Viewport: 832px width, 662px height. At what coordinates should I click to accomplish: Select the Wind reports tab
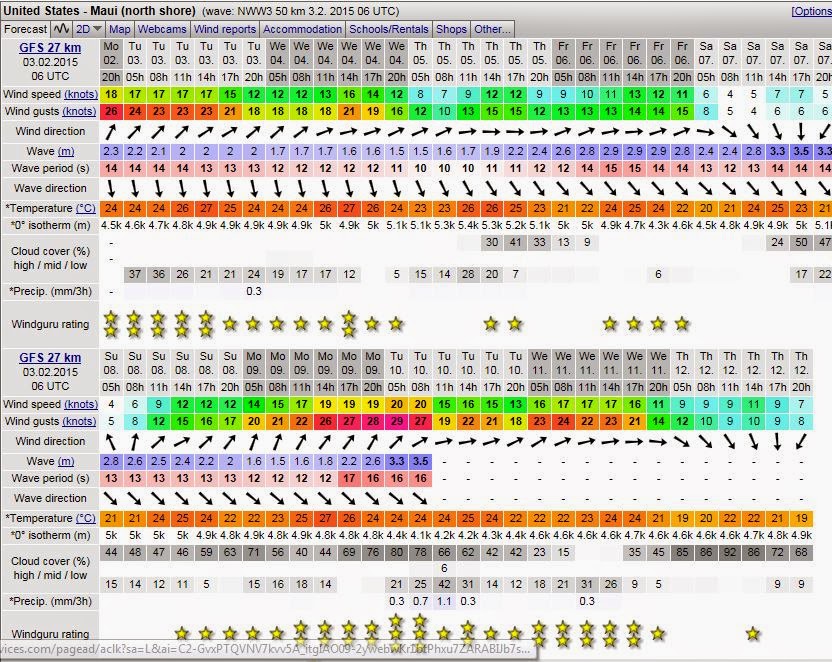point(224,29)
